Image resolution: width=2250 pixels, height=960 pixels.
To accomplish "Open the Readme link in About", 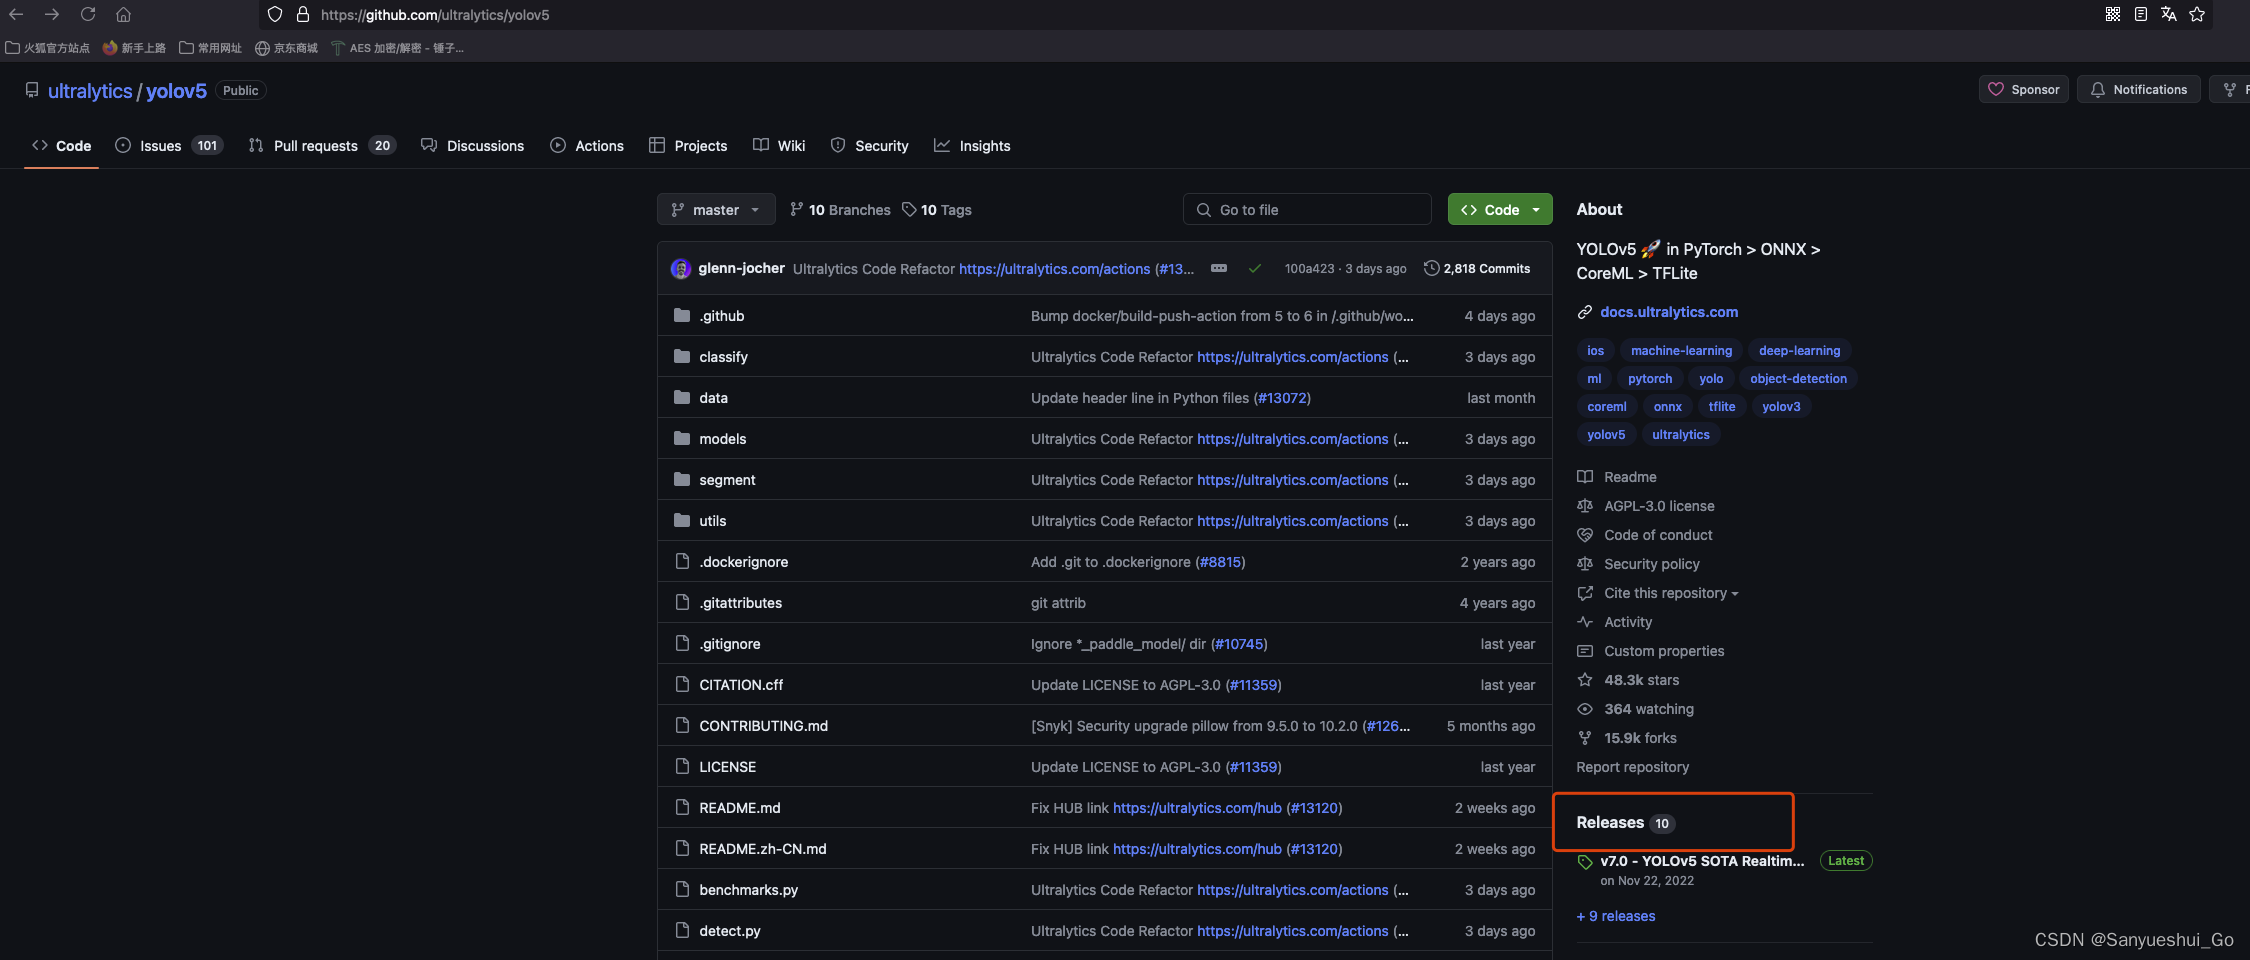I will point(1630,477).
